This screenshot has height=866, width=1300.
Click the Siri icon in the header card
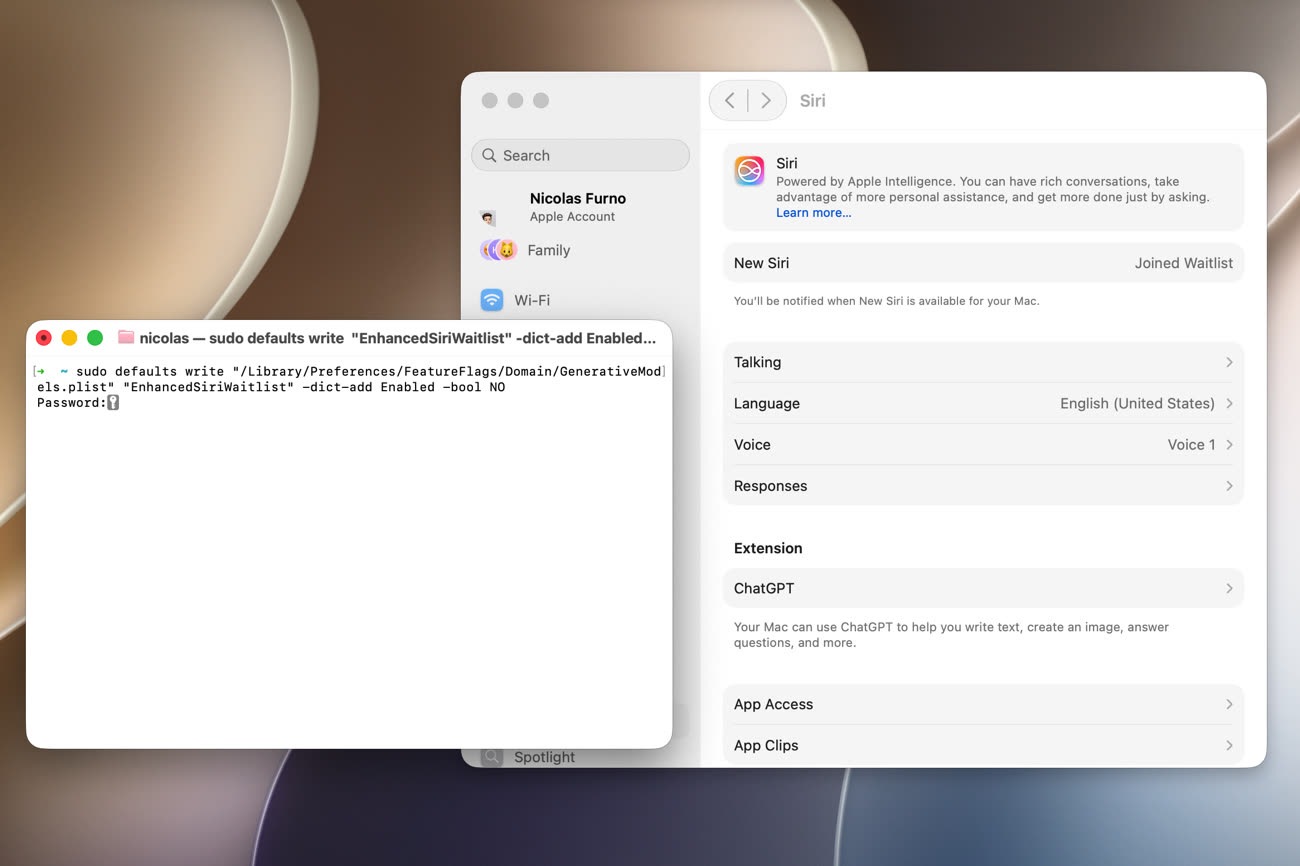(x=749, y=171)
